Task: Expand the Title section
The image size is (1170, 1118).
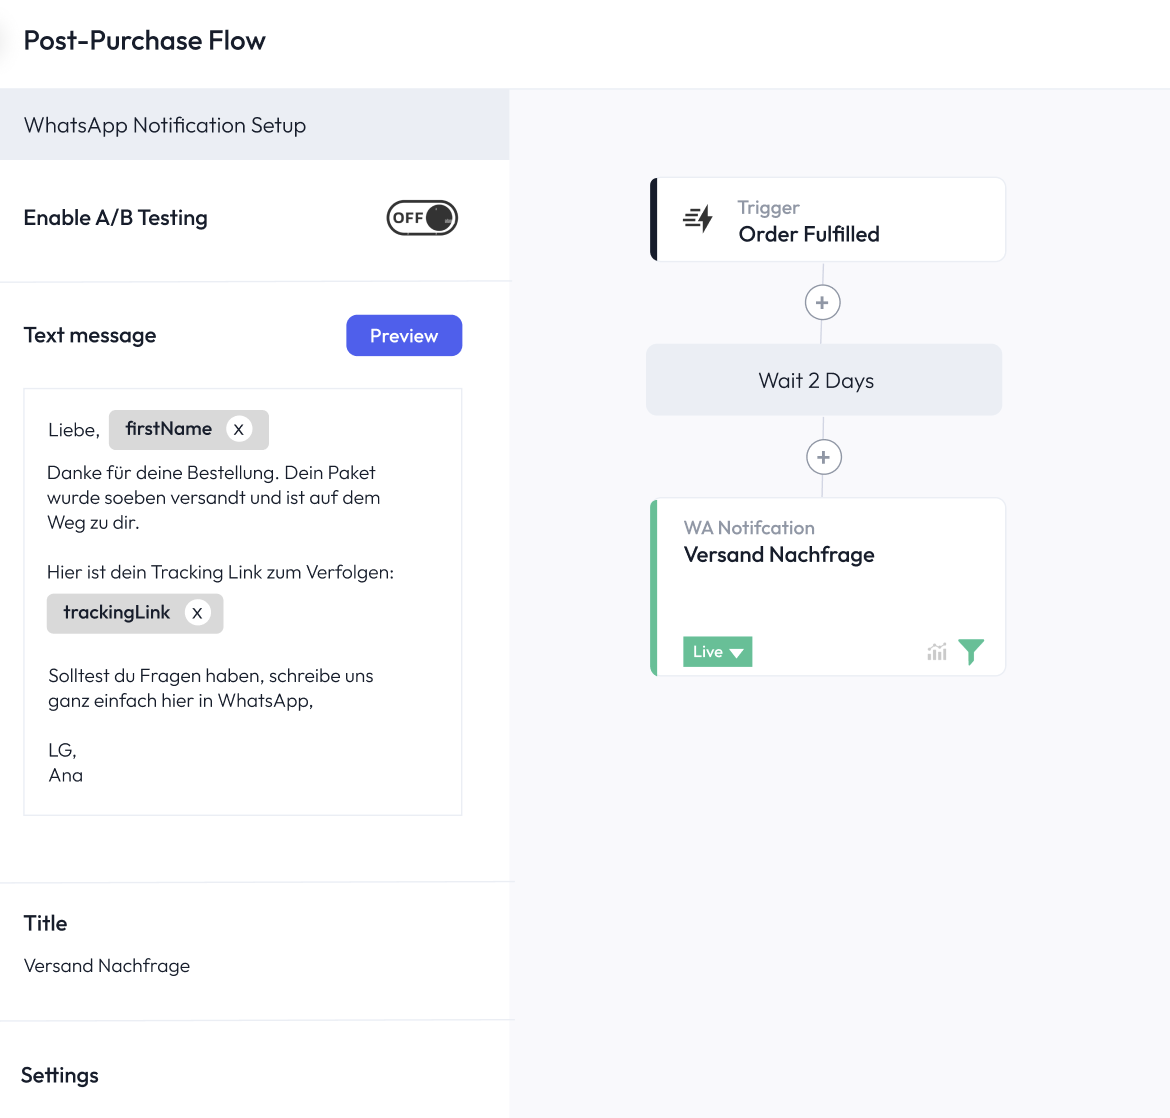Action: click(45, 923)
